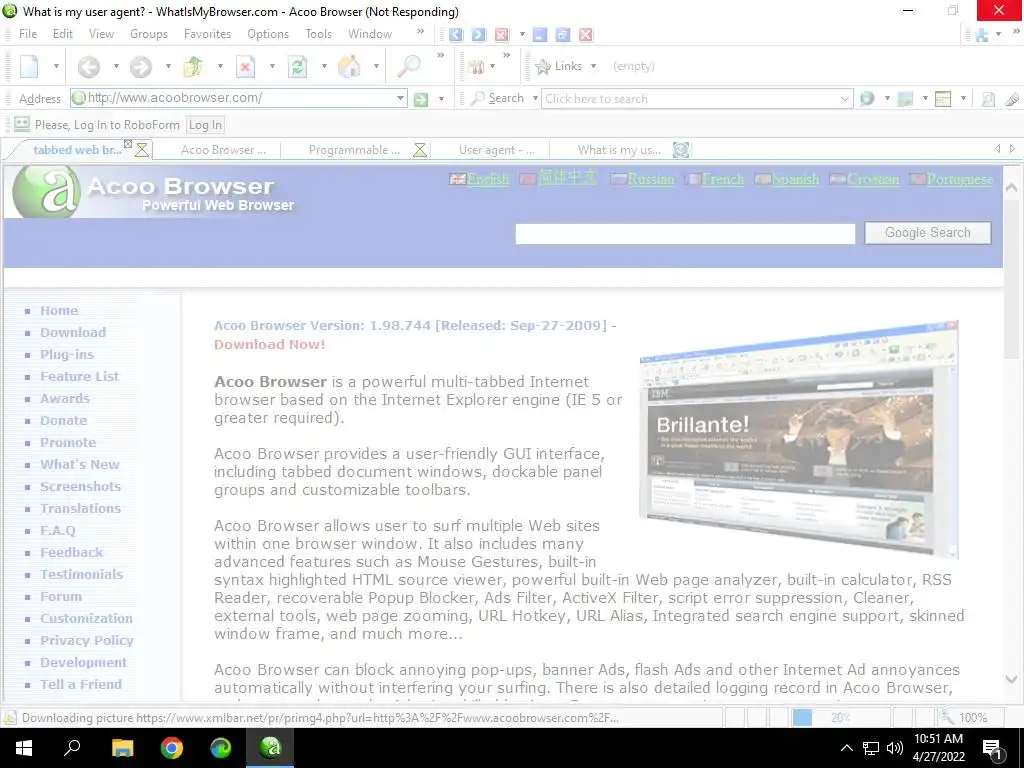Screen dimensions: 1024x768
Task: Select the French language link
Action: pos(722,180)
